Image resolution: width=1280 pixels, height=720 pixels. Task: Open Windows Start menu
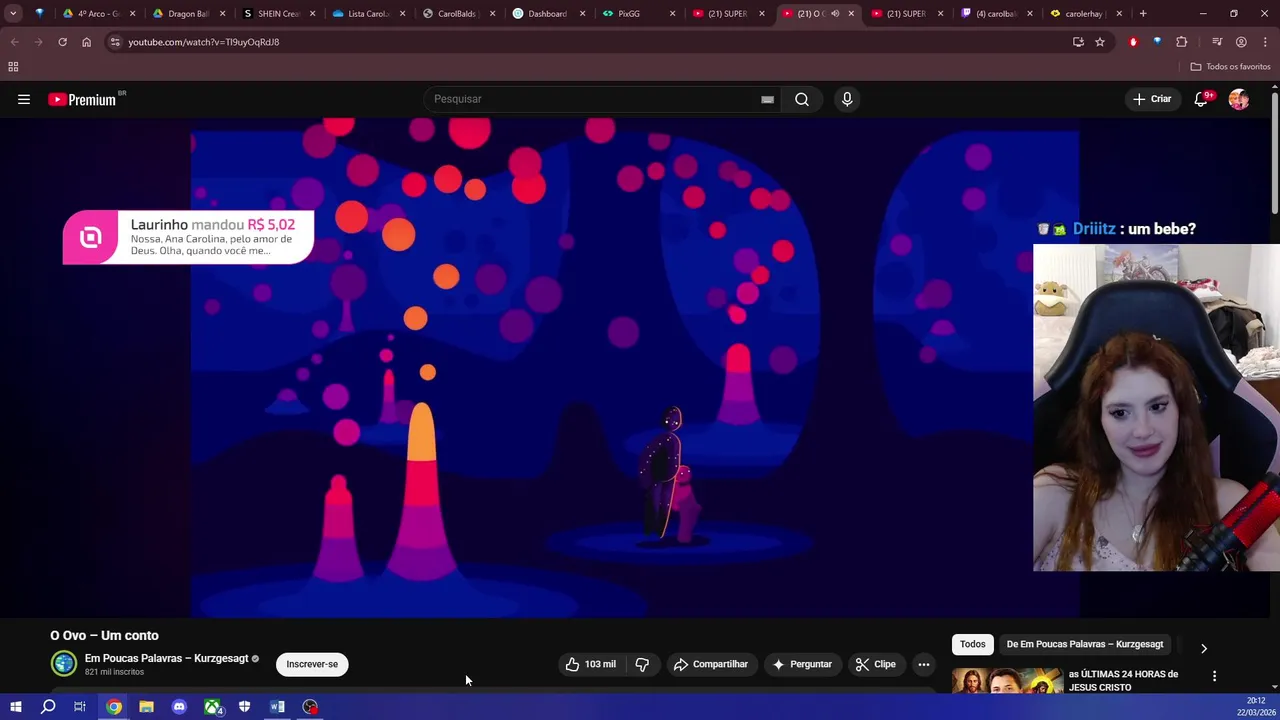pyautogui.click(x=15, y=707)
